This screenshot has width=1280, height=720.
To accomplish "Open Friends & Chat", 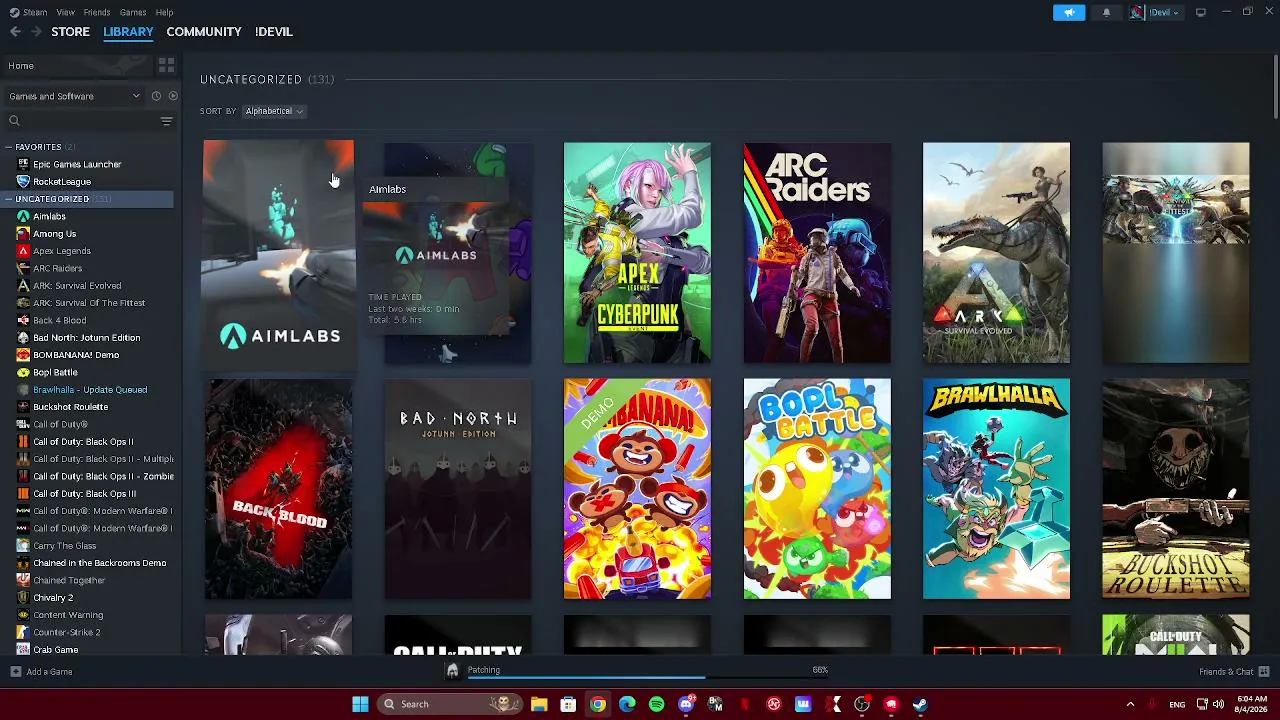I will (x=1234, y=672).
